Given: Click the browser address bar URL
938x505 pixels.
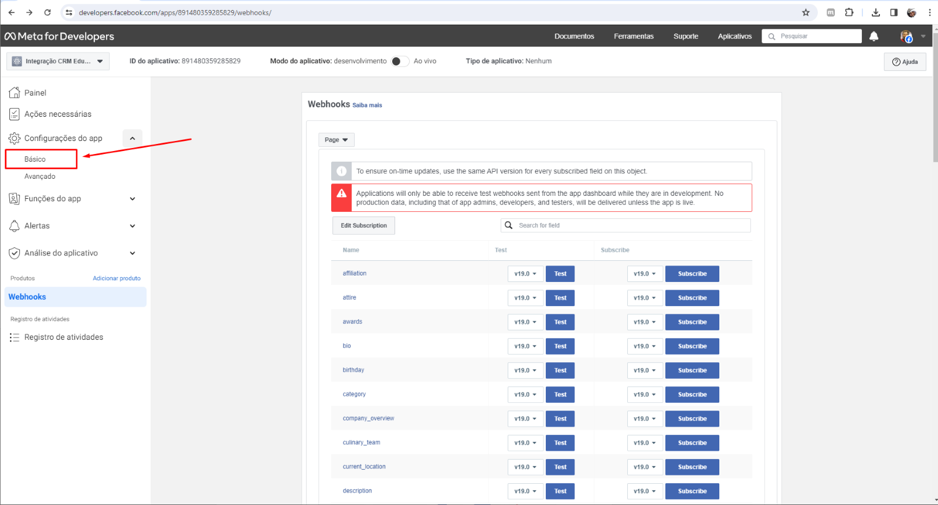Looking at the screenshot, I should click(175, 12).
